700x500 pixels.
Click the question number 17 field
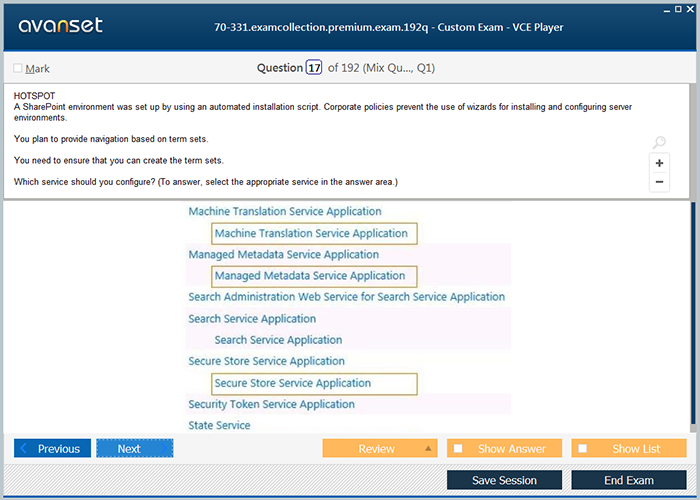[x=314, y=68]
